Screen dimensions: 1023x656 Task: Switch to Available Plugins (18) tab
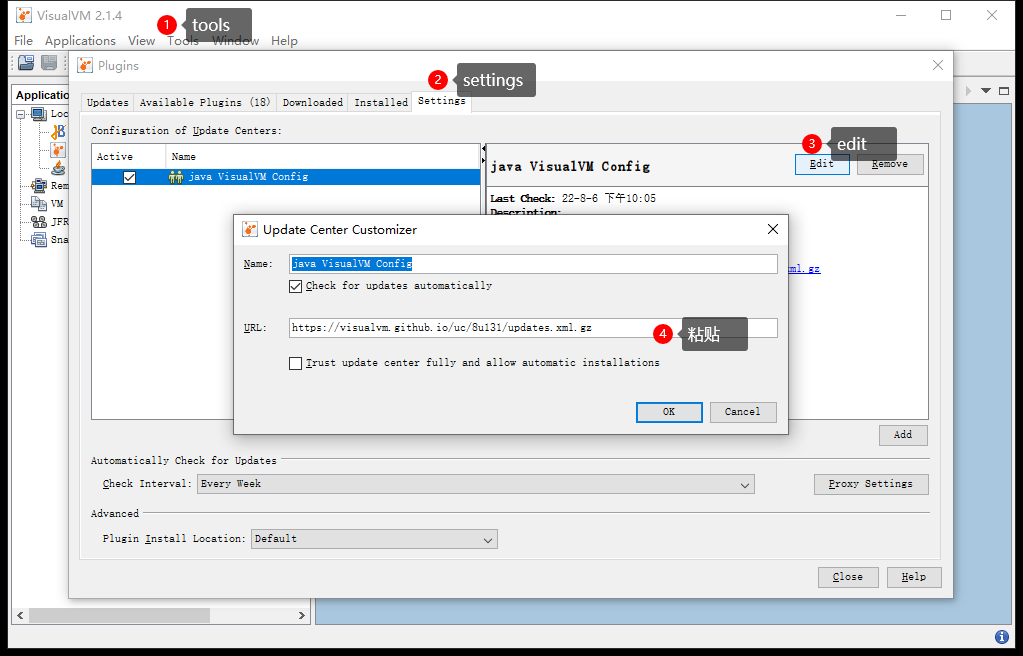tap(205, 102)
